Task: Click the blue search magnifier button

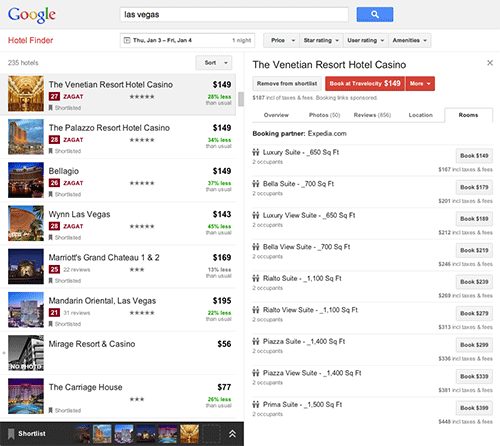Action: click(x=375, y=14)
